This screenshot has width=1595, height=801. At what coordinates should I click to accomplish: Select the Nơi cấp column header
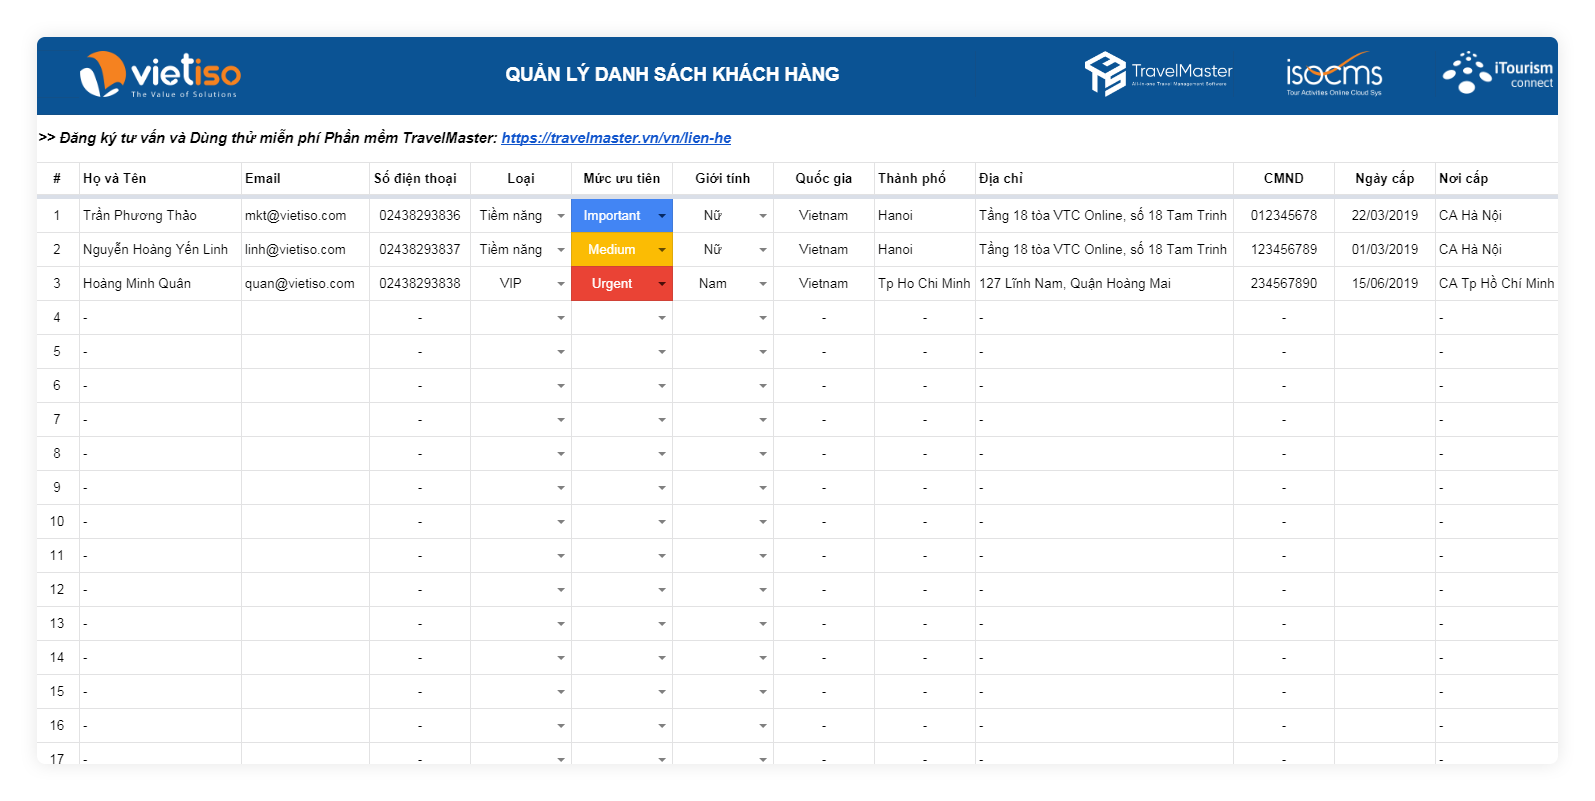[x=1497, y=178]
